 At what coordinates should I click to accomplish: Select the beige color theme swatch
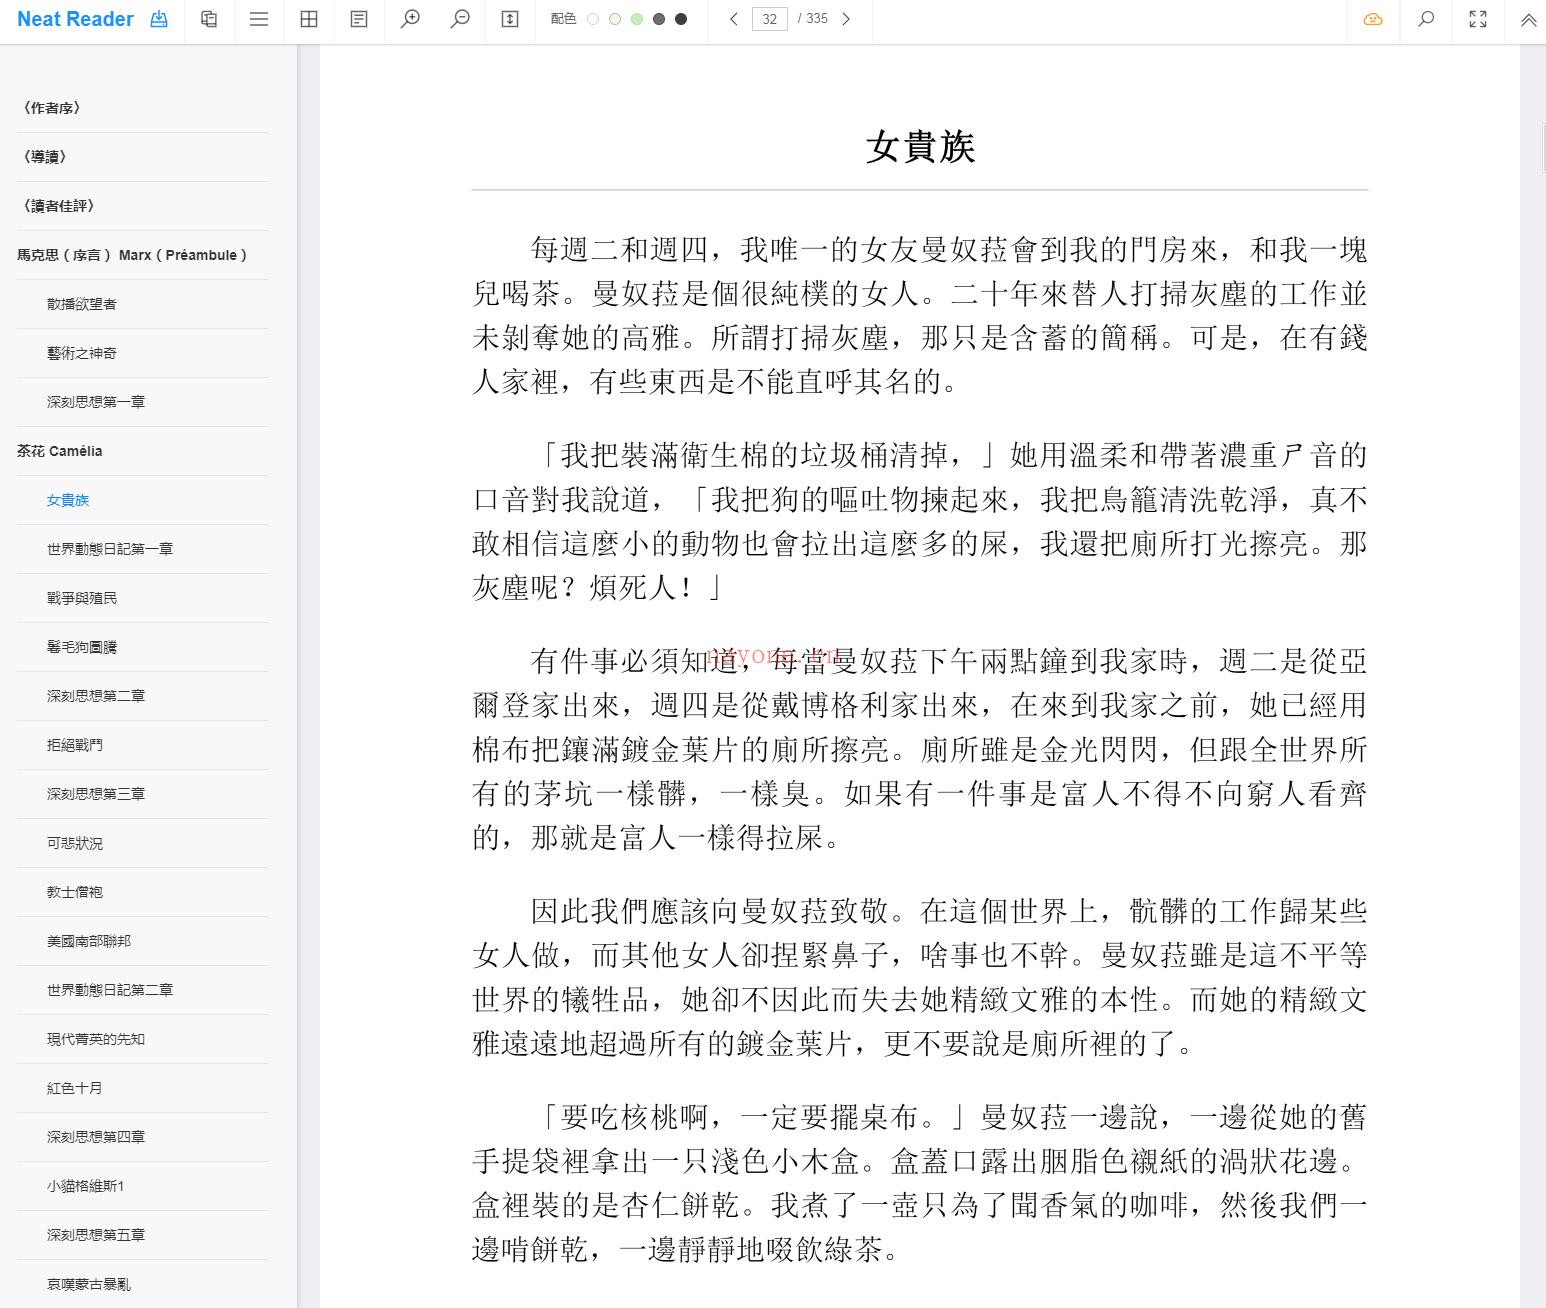click(x=615, y=19)
